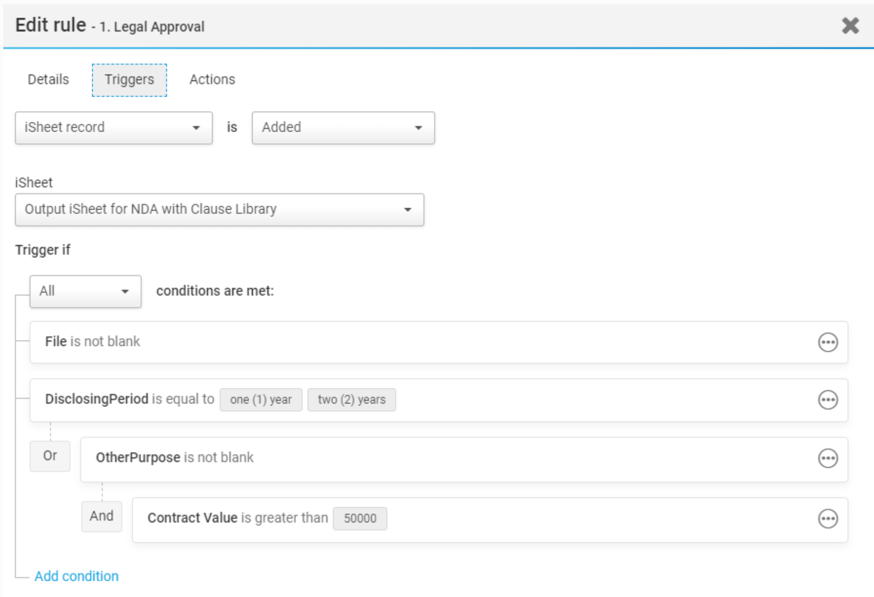Open the Output iSheet for NDA dropdown
This screenshot has width=874, height=597.
[219, 210]
